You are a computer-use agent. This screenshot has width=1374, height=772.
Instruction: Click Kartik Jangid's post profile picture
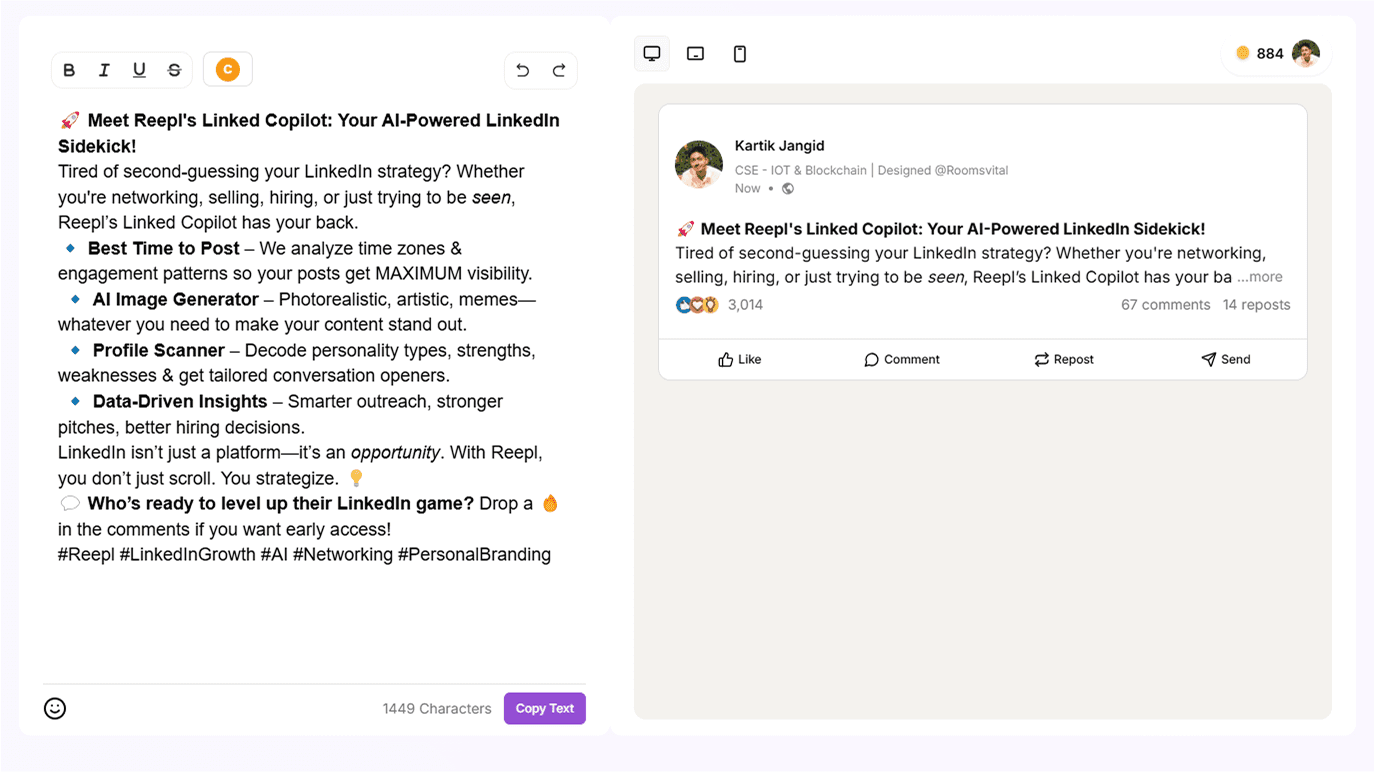[x=699, y=165]
